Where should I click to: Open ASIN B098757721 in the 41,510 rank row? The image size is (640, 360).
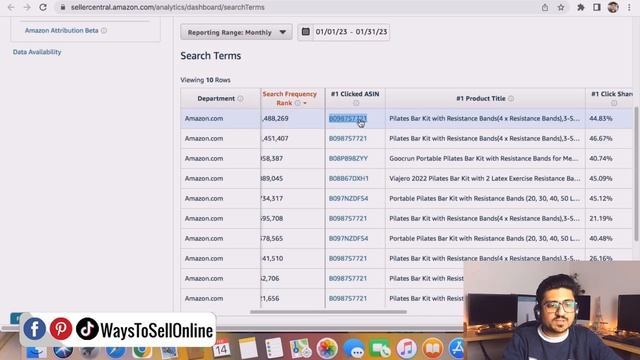pos(348,258)
